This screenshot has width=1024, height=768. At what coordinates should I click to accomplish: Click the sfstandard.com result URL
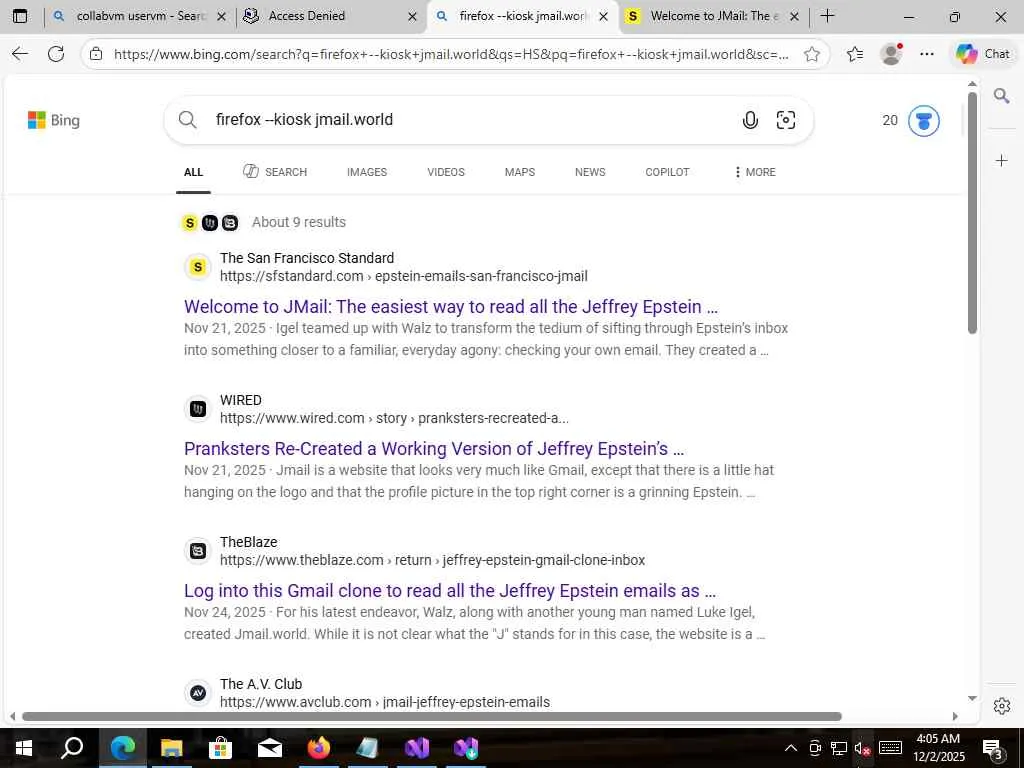[404, 276]
